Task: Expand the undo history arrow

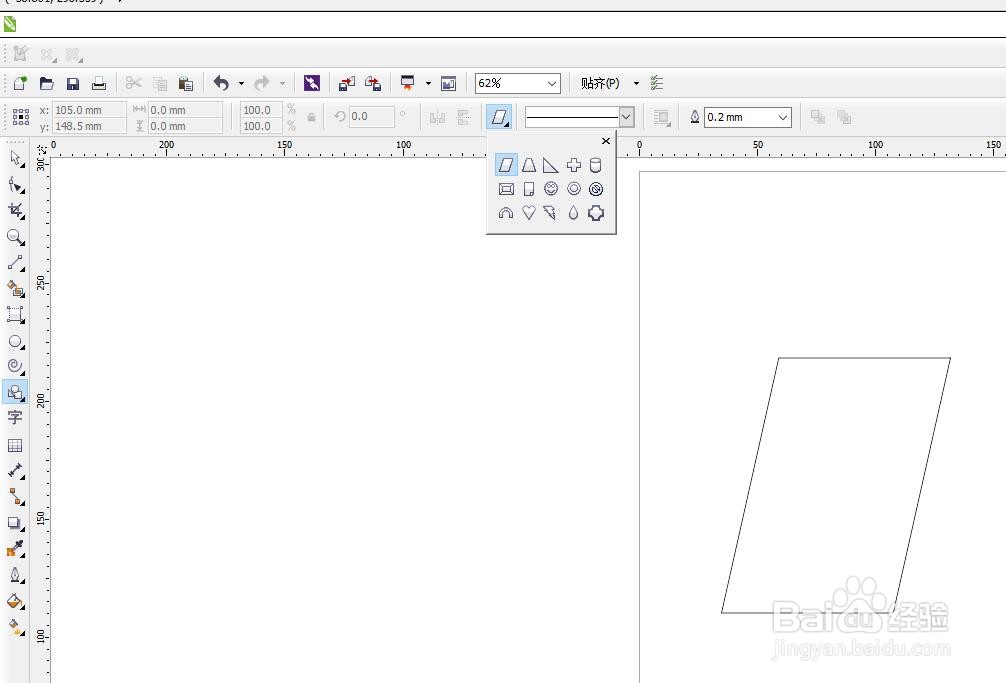Action: coord(241,83)
